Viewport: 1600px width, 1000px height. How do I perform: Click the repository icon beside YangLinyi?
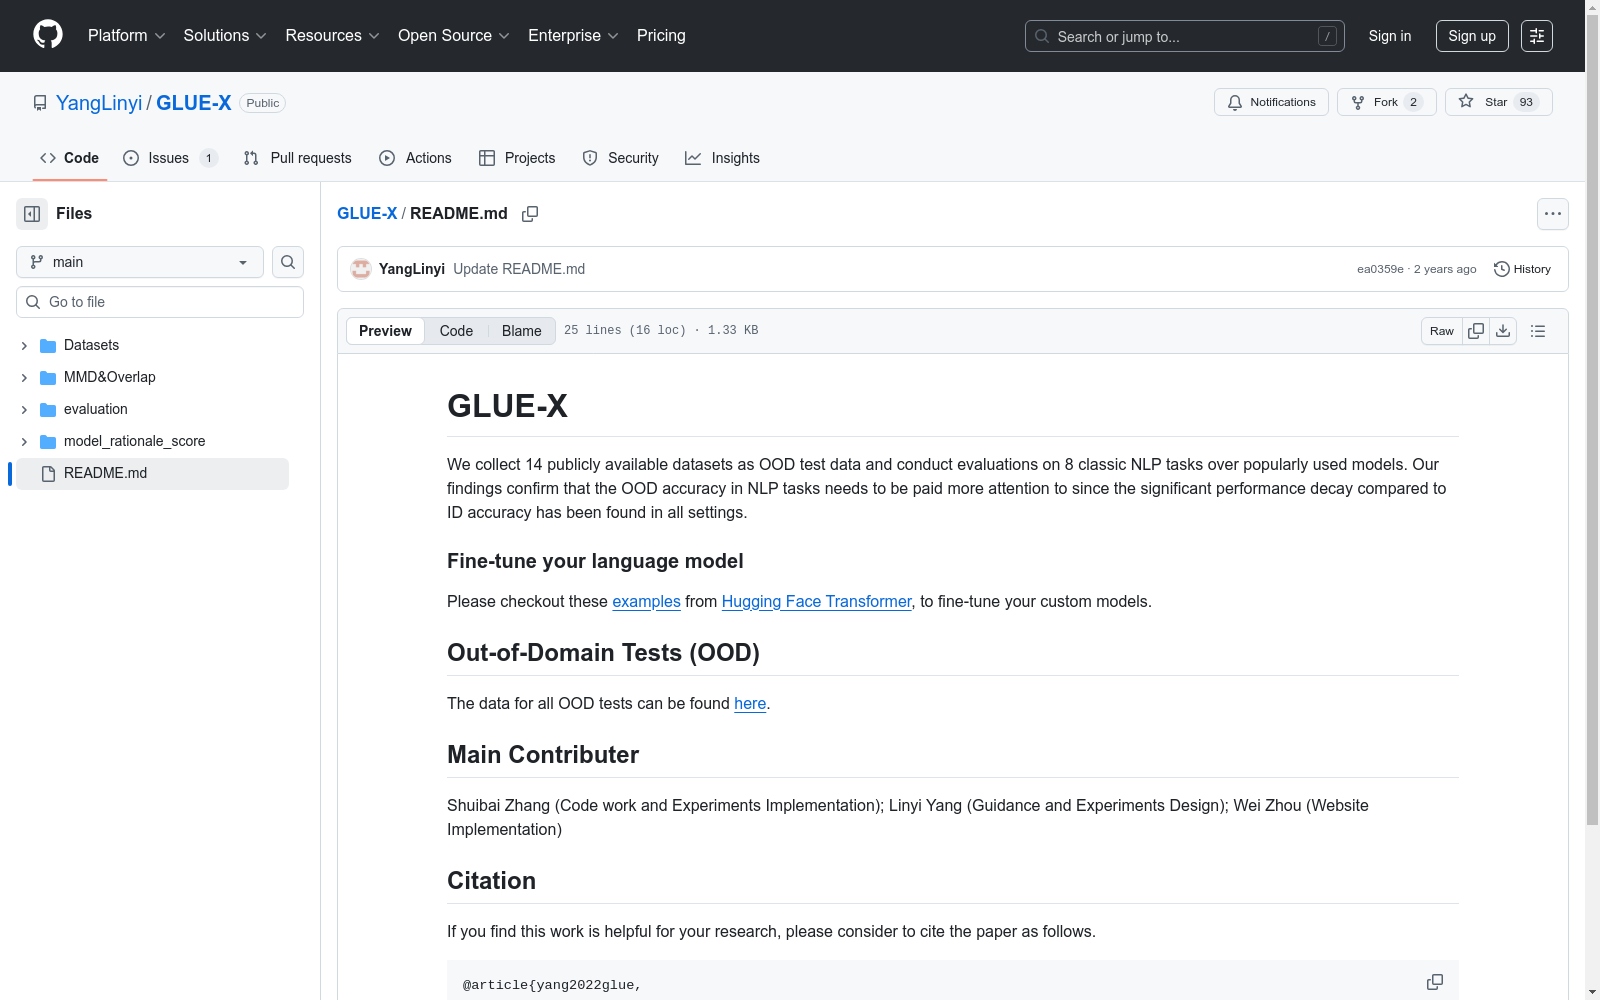click(x=40, y=103)
